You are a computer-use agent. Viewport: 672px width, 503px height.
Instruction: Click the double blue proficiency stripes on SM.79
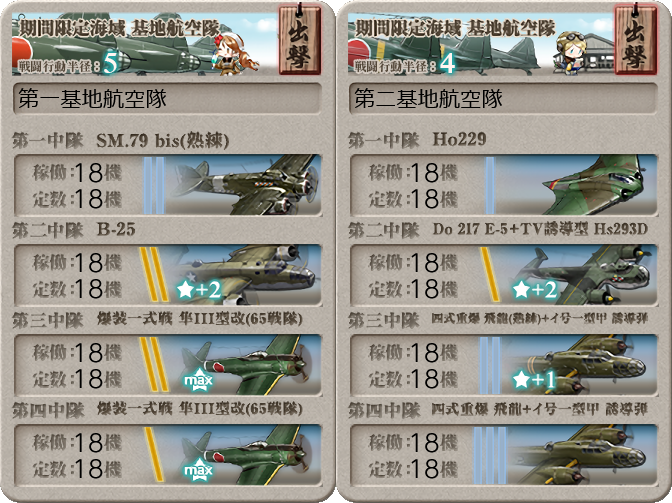tap(154, 185)
